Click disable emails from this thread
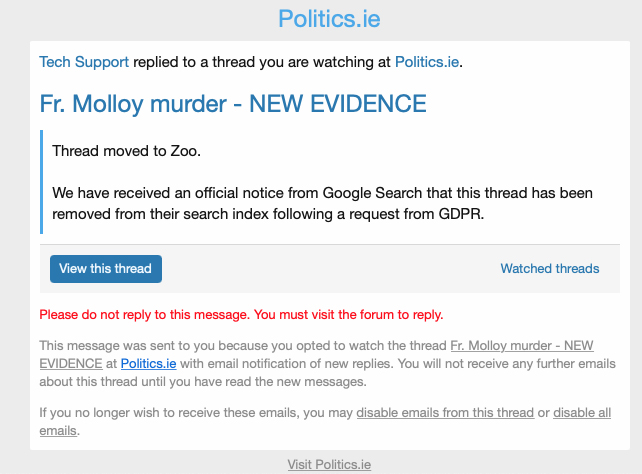Screen dimensions: 642x474 pyautogui.click(x=447, y=412)
